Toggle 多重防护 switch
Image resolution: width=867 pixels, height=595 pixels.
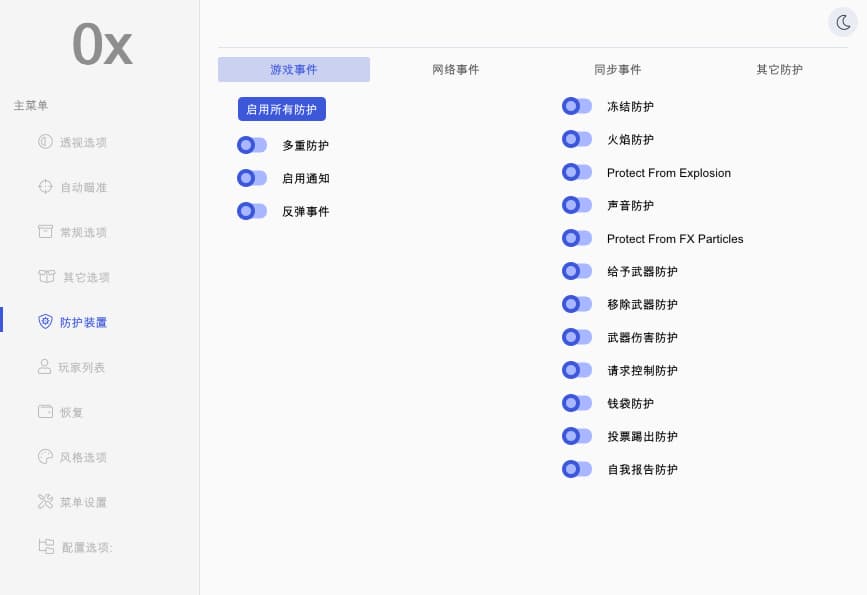tap(252, 145)
